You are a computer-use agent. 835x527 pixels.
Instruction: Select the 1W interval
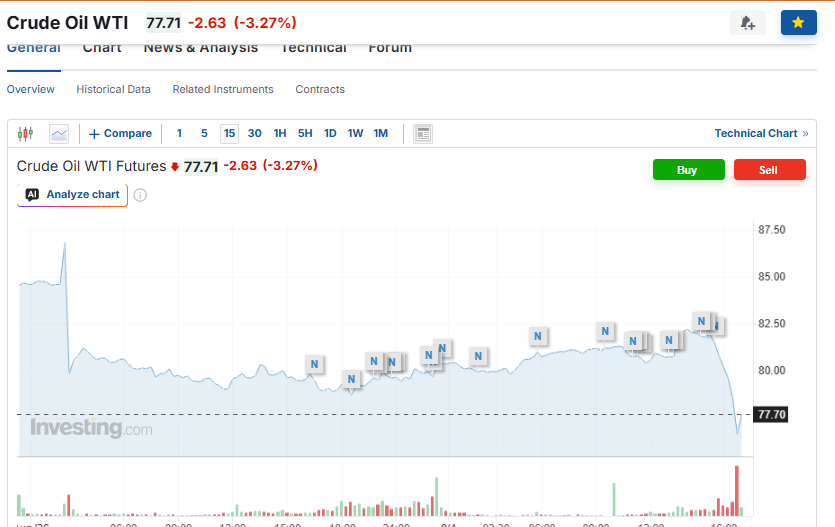click(x=355, y=134)
